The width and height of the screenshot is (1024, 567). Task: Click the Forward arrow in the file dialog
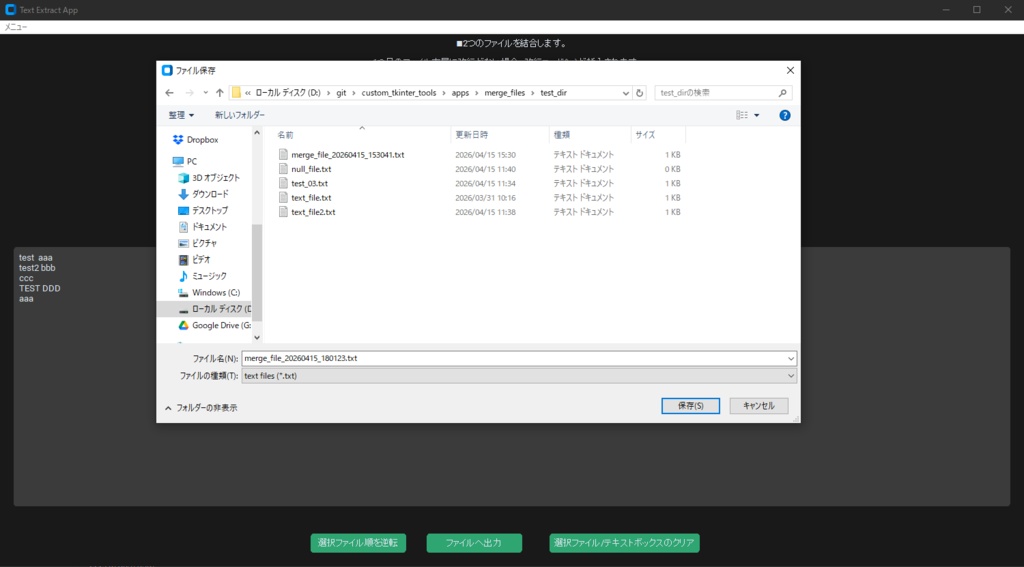tap(189, 93)
